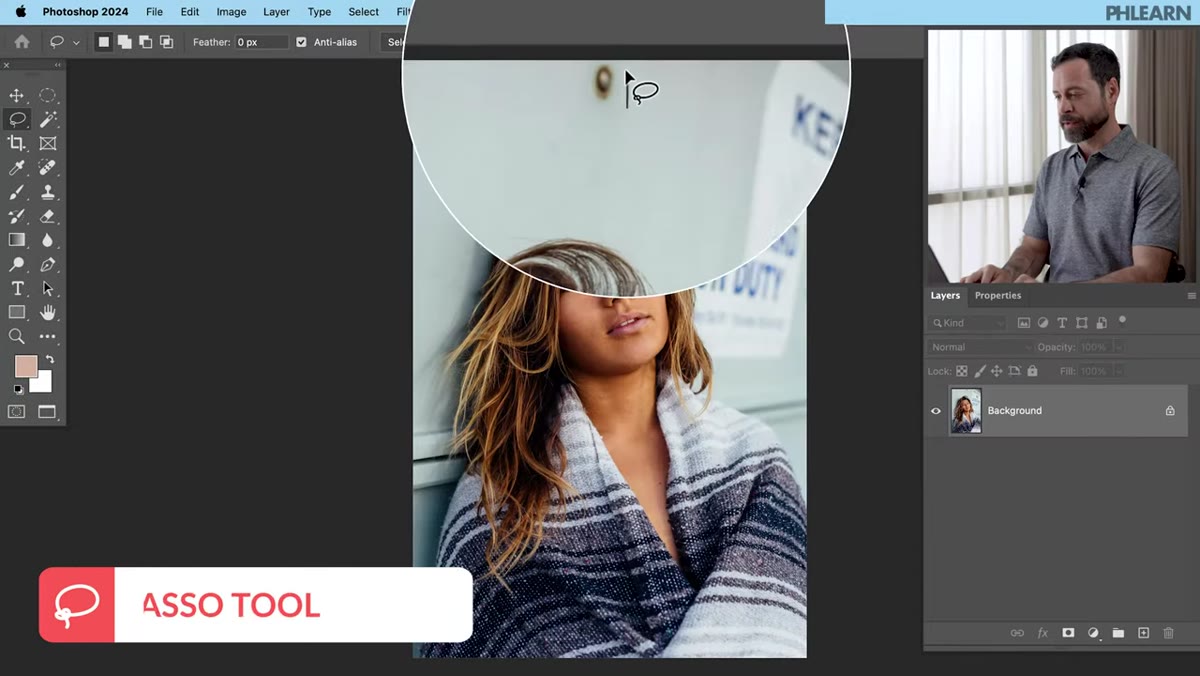
Task: Toggle layer filtering switch on or off
Action: pos(1122,321)
